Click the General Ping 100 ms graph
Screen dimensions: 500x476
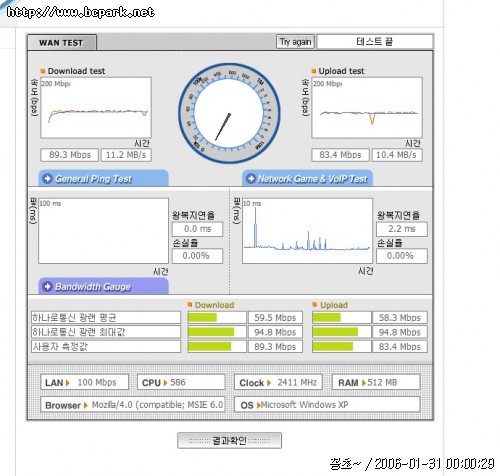tap(103, 231)
